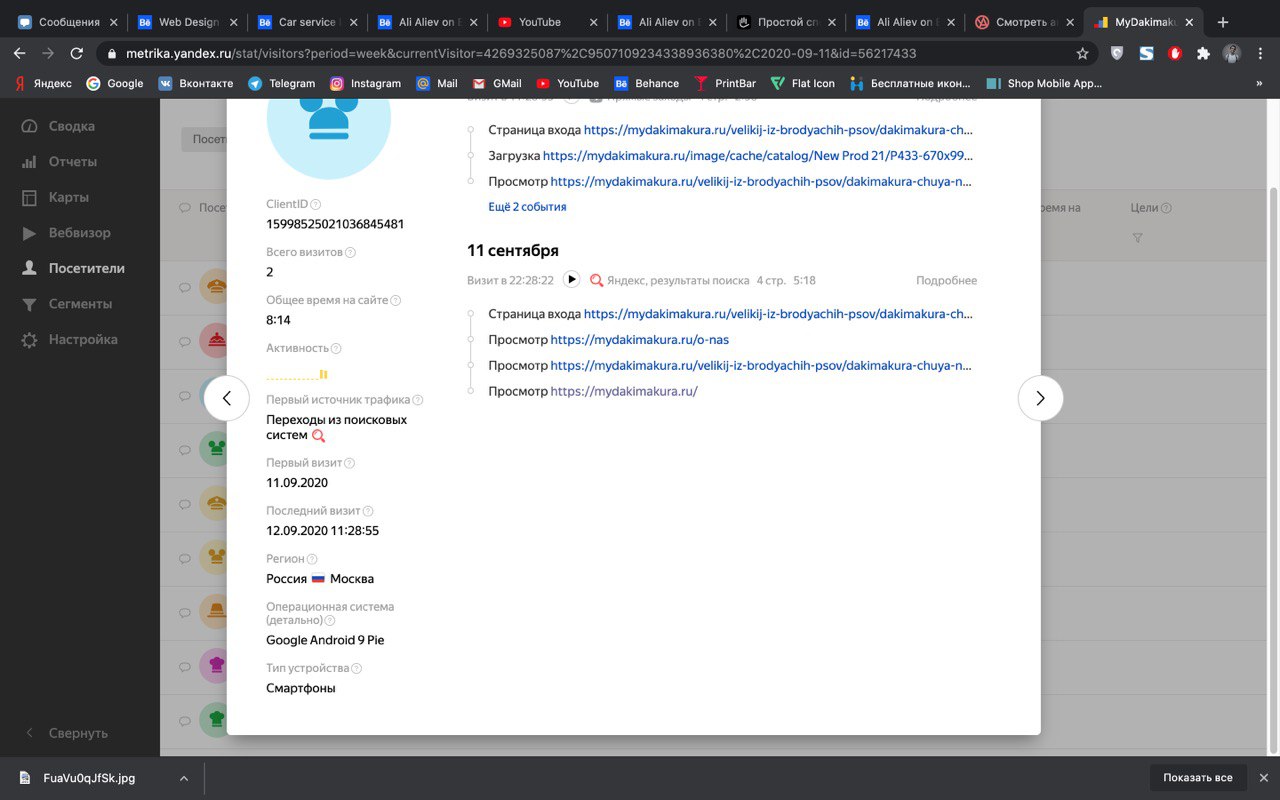1280x800 pixels.
Task: Open the 11 сентября Страница входа link
Action: click(x=778, y=314)
